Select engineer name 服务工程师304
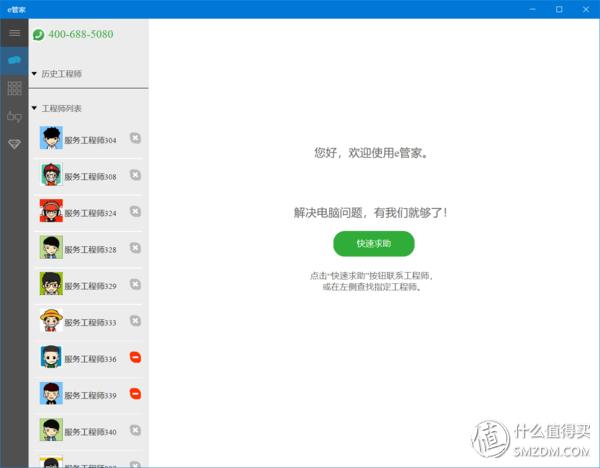 click(x=90, y=140)
